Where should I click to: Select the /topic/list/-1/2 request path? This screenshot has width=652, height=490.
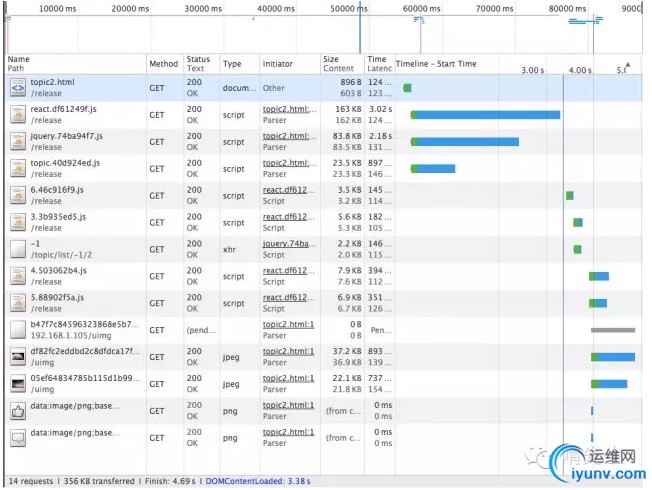[61, 255]
